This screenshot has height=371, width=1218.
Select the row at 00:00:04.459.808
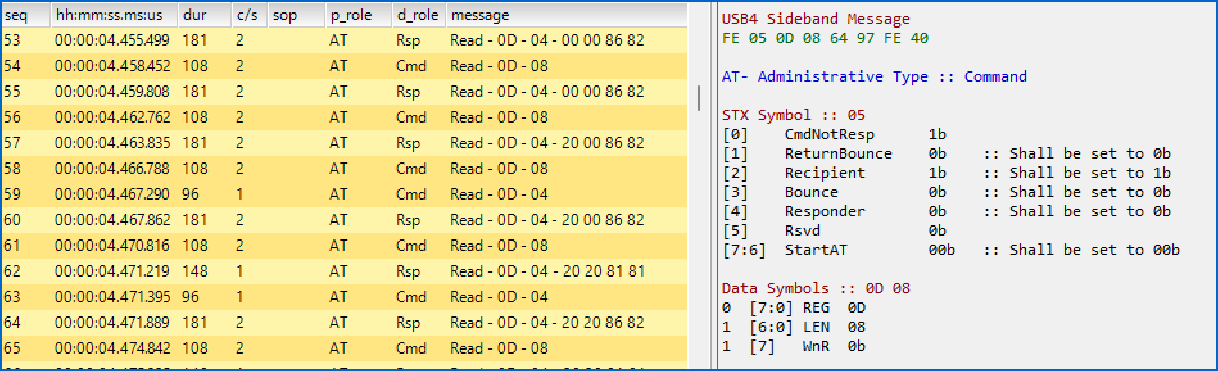coord(344,92)
